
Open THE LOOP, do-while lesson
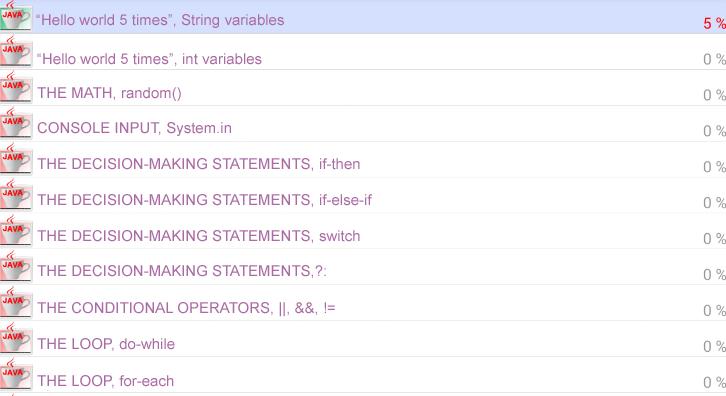(x=106, y=344)
